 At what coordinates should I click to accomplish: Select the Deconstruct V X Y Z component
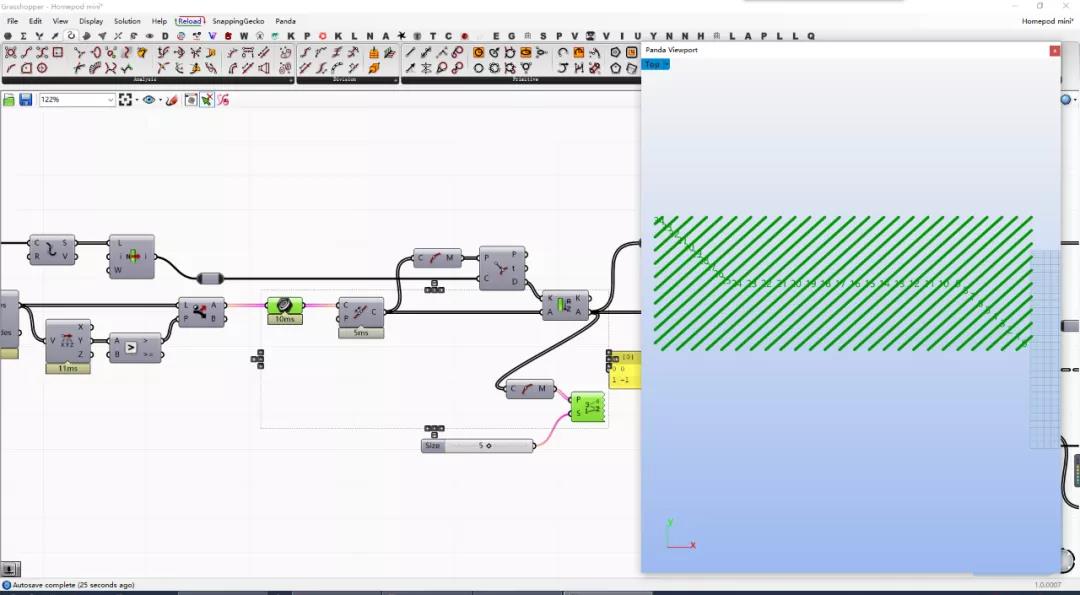pos(68,341)
